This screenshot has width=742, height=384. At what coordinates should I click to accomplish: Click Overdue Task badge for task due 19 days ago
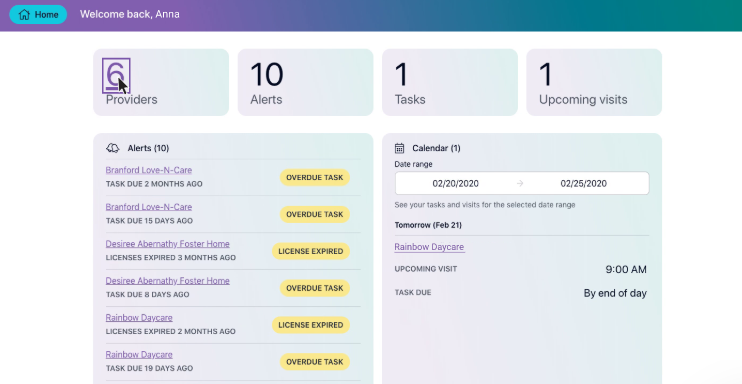tap(315, 362)
